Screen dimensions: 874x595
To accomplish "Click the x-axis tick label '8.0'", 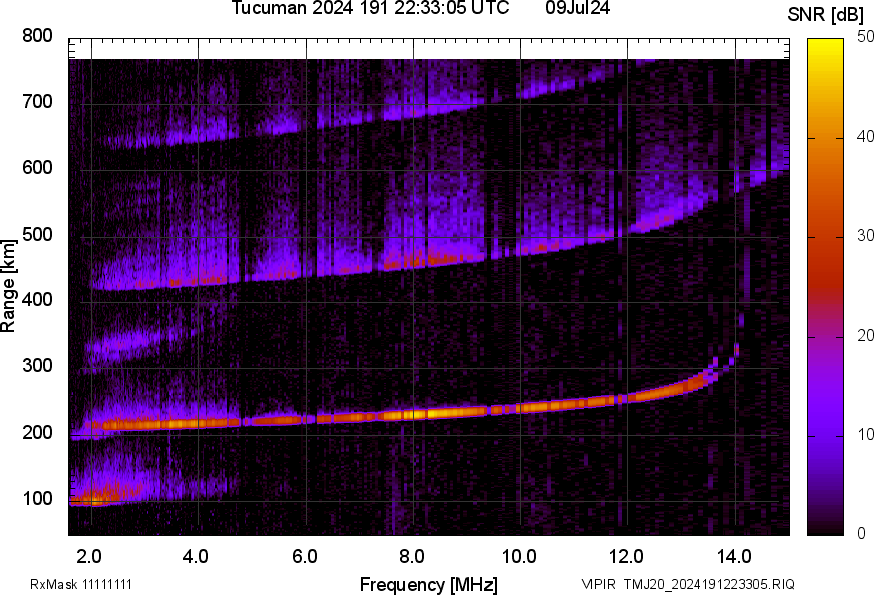I will pyautogui.click(x=411, y=557).
